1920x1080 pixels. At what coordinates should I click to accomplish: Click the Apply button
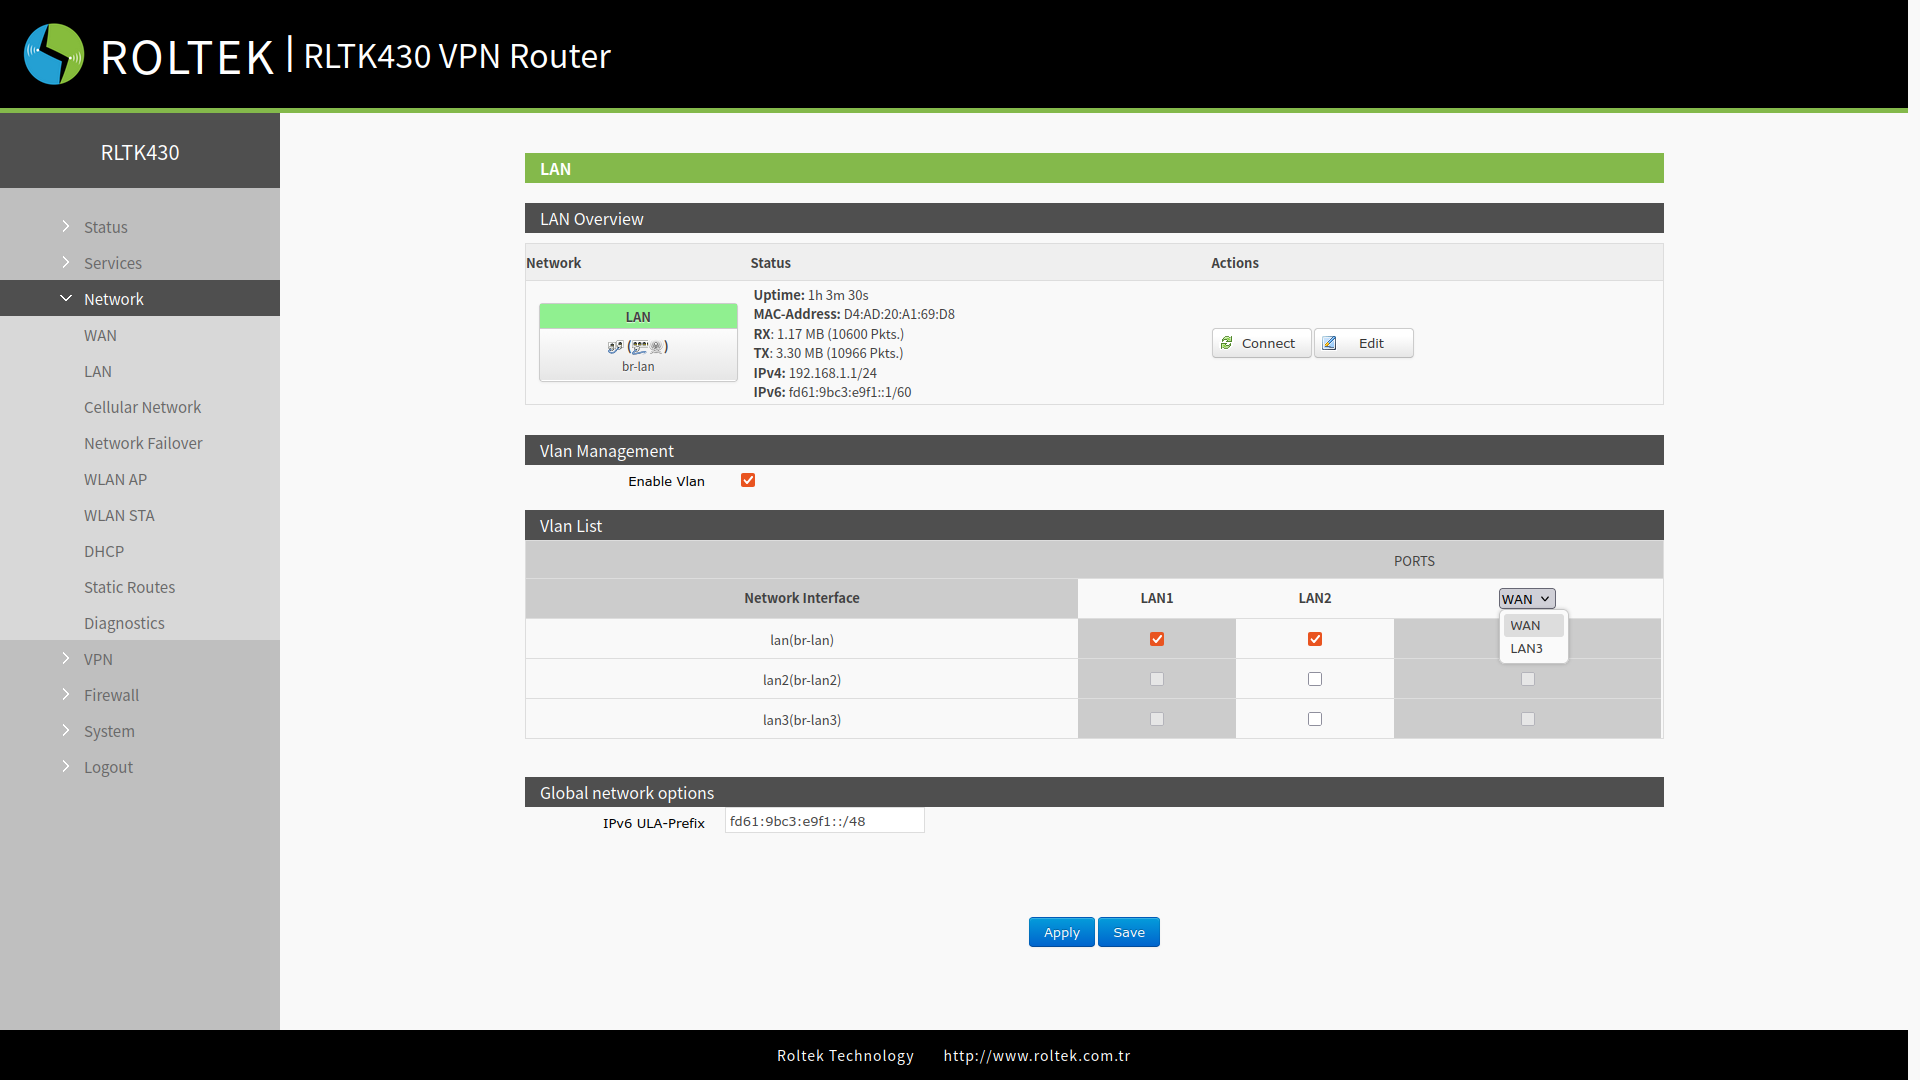click(x=1061, y=932)
